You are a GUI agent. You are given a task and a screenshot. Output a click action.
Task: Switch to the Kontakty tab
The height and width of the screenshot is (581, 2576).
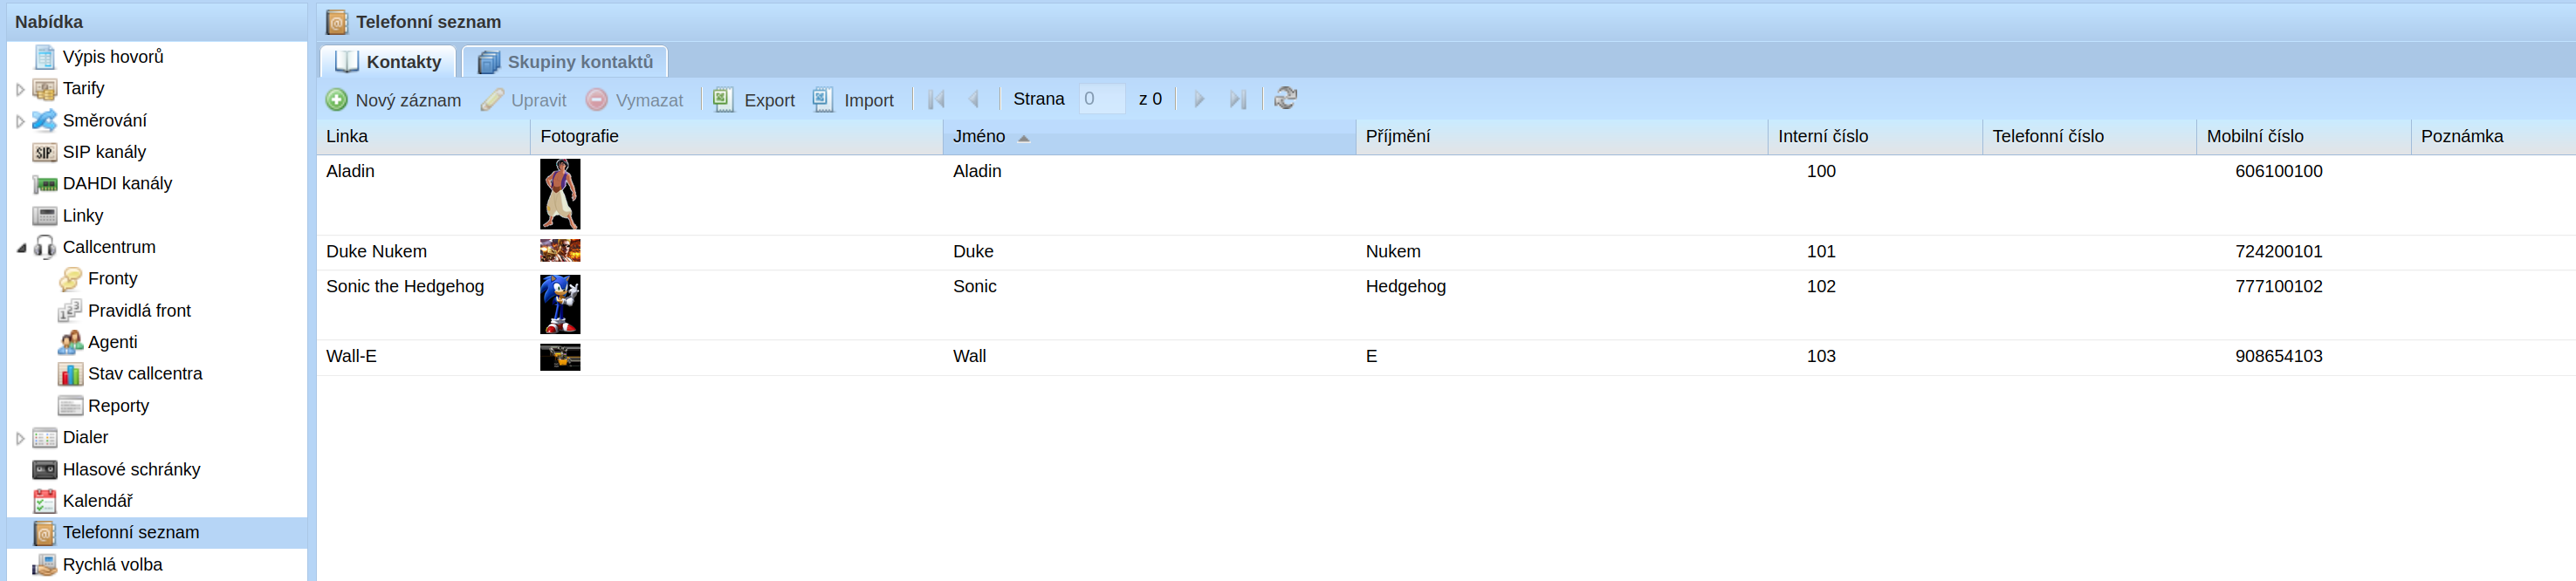pyautogui.click(x=388, y=62)
